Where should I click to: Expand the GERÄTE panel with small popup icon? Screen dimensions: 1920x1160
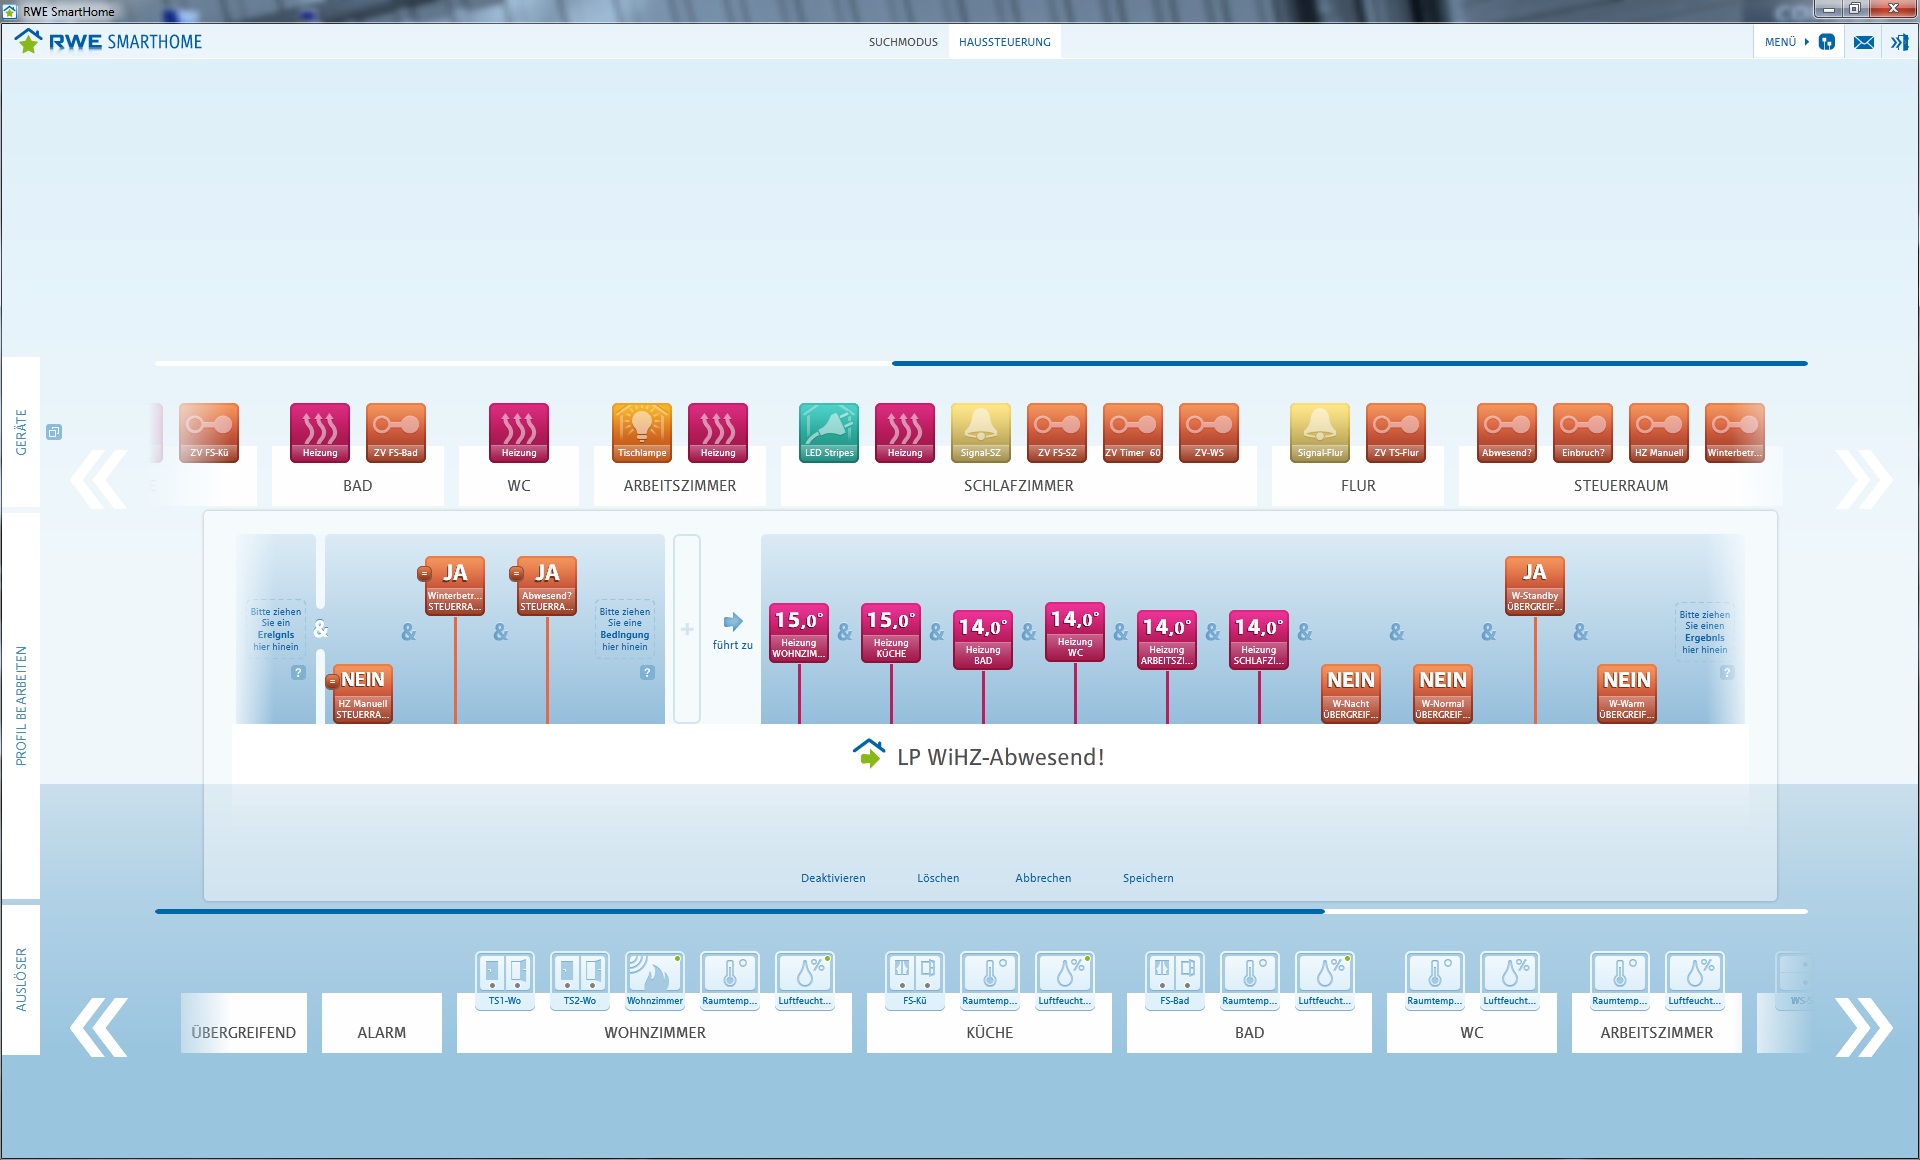[54, 432]
